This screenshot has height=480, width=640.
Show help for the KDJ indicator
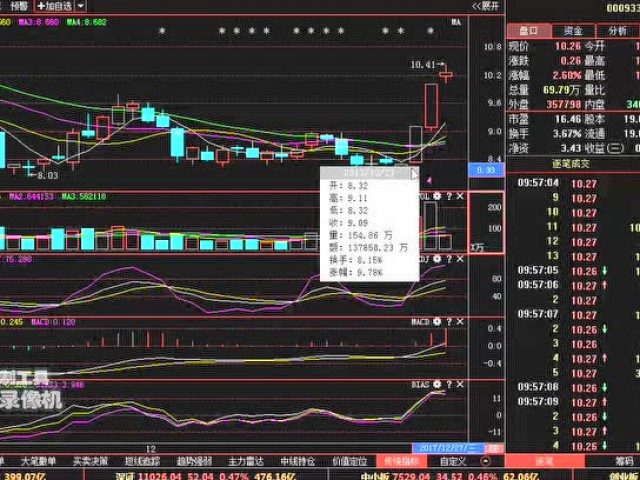click(449, 259)
